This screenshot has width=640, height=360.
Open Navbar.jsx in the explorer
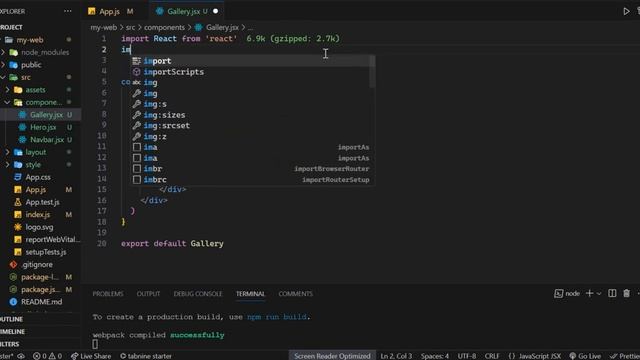pos(46,140)
